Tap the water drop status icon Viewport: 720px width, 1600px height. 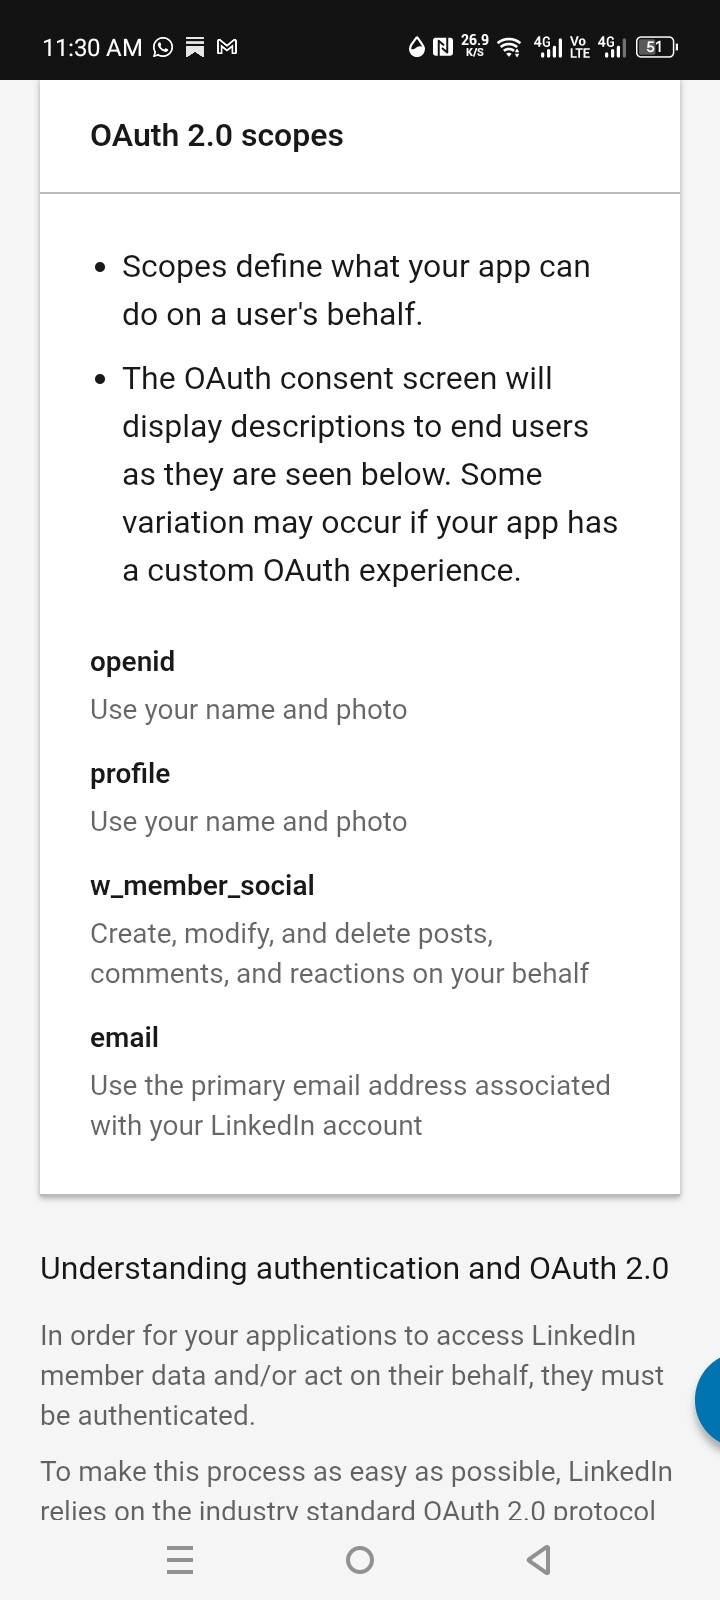417,47
